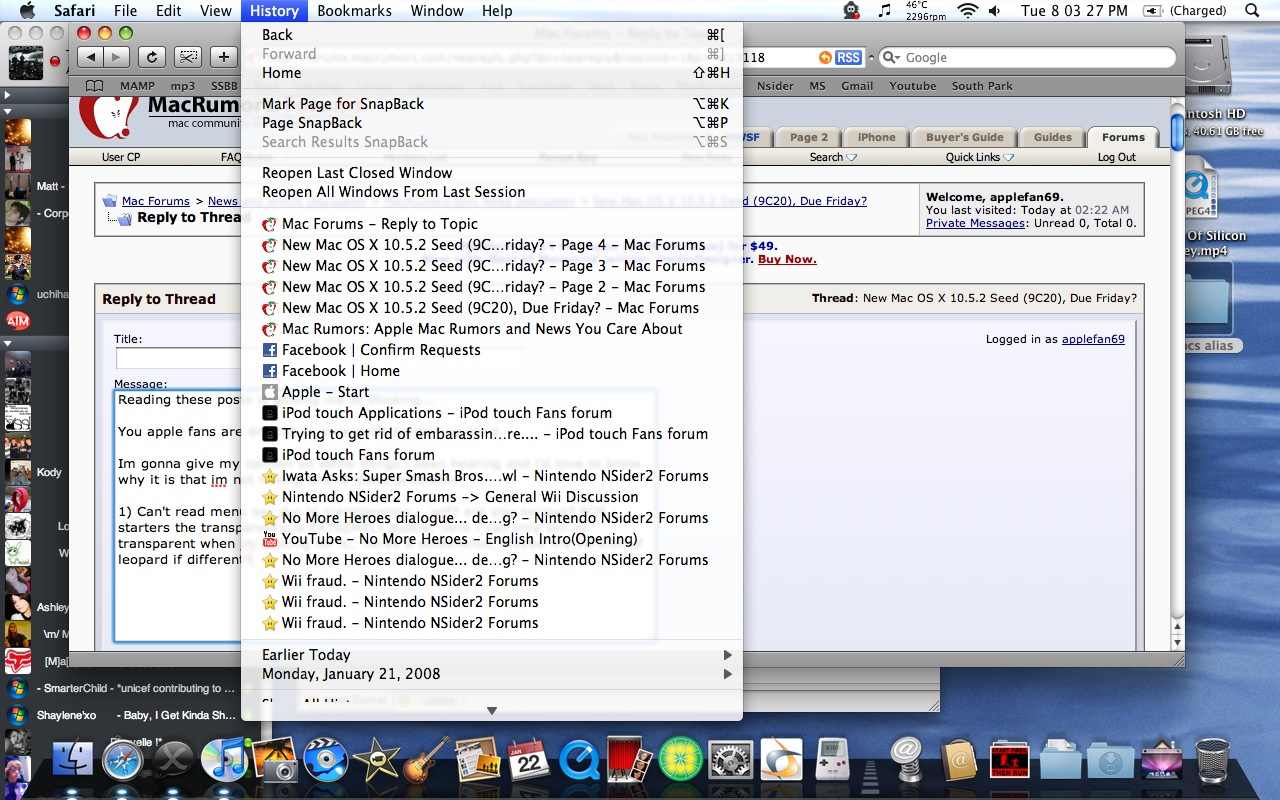Choose Mark Page for SnapBack

click(x=492, y=104)
